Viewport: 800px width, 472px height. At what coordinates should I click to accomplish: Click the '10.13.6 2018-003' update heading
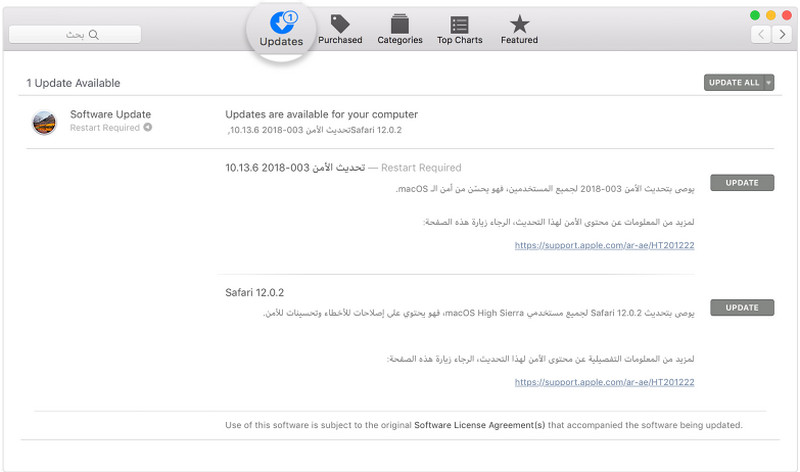(x=295, y=167)
